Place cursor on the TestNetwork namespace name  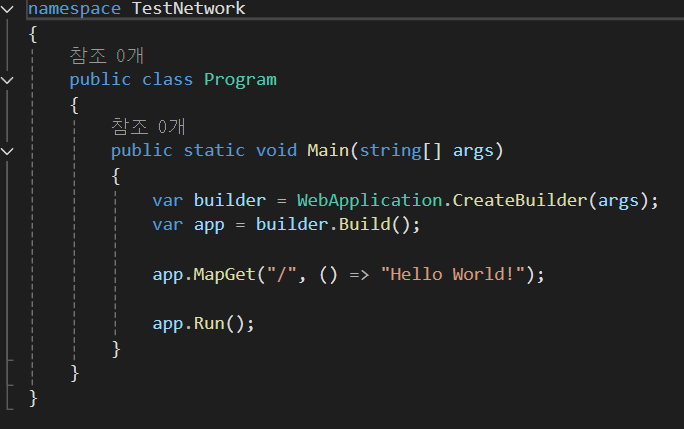(188, 9)
